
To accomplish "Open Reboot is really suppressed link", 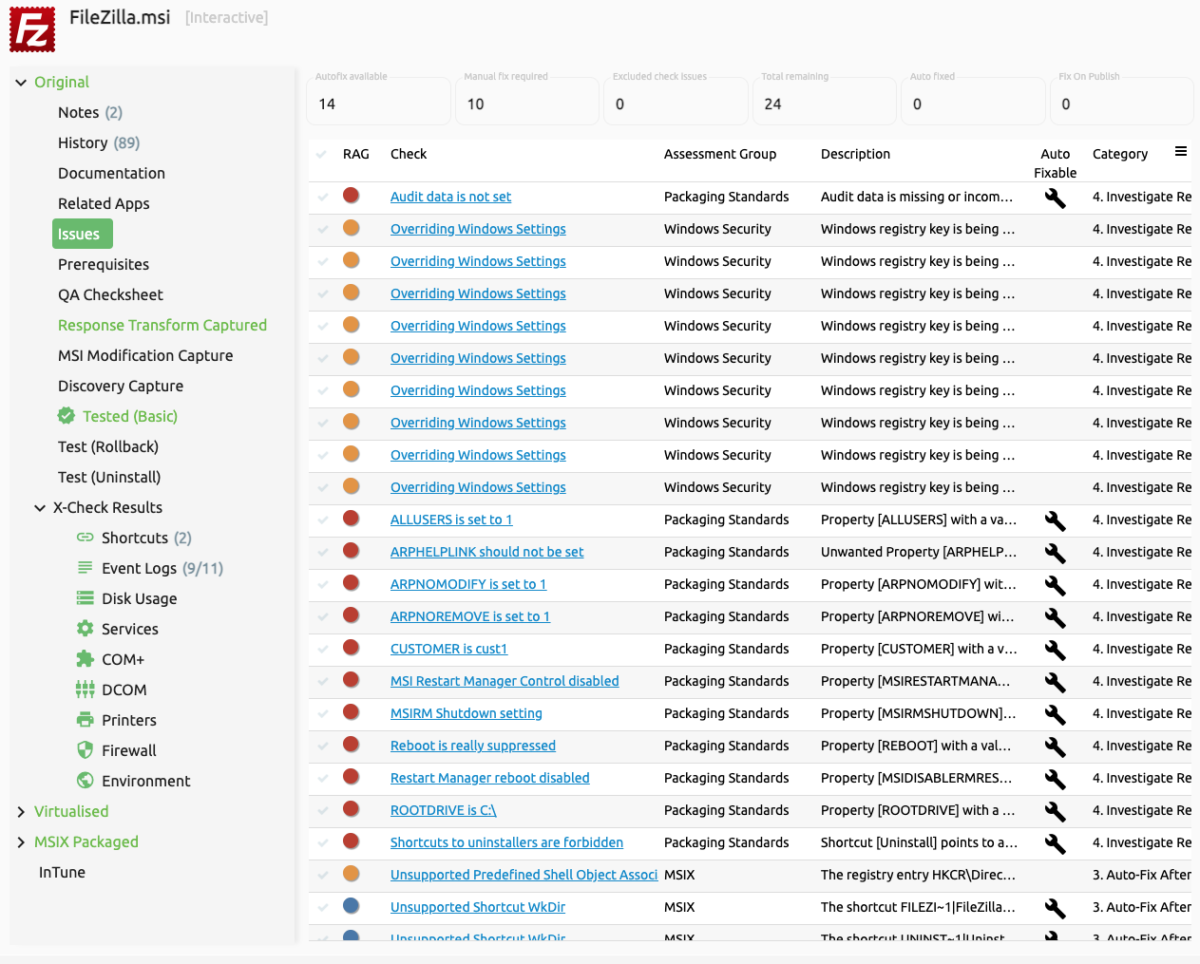I will click(x=472, y=746).
